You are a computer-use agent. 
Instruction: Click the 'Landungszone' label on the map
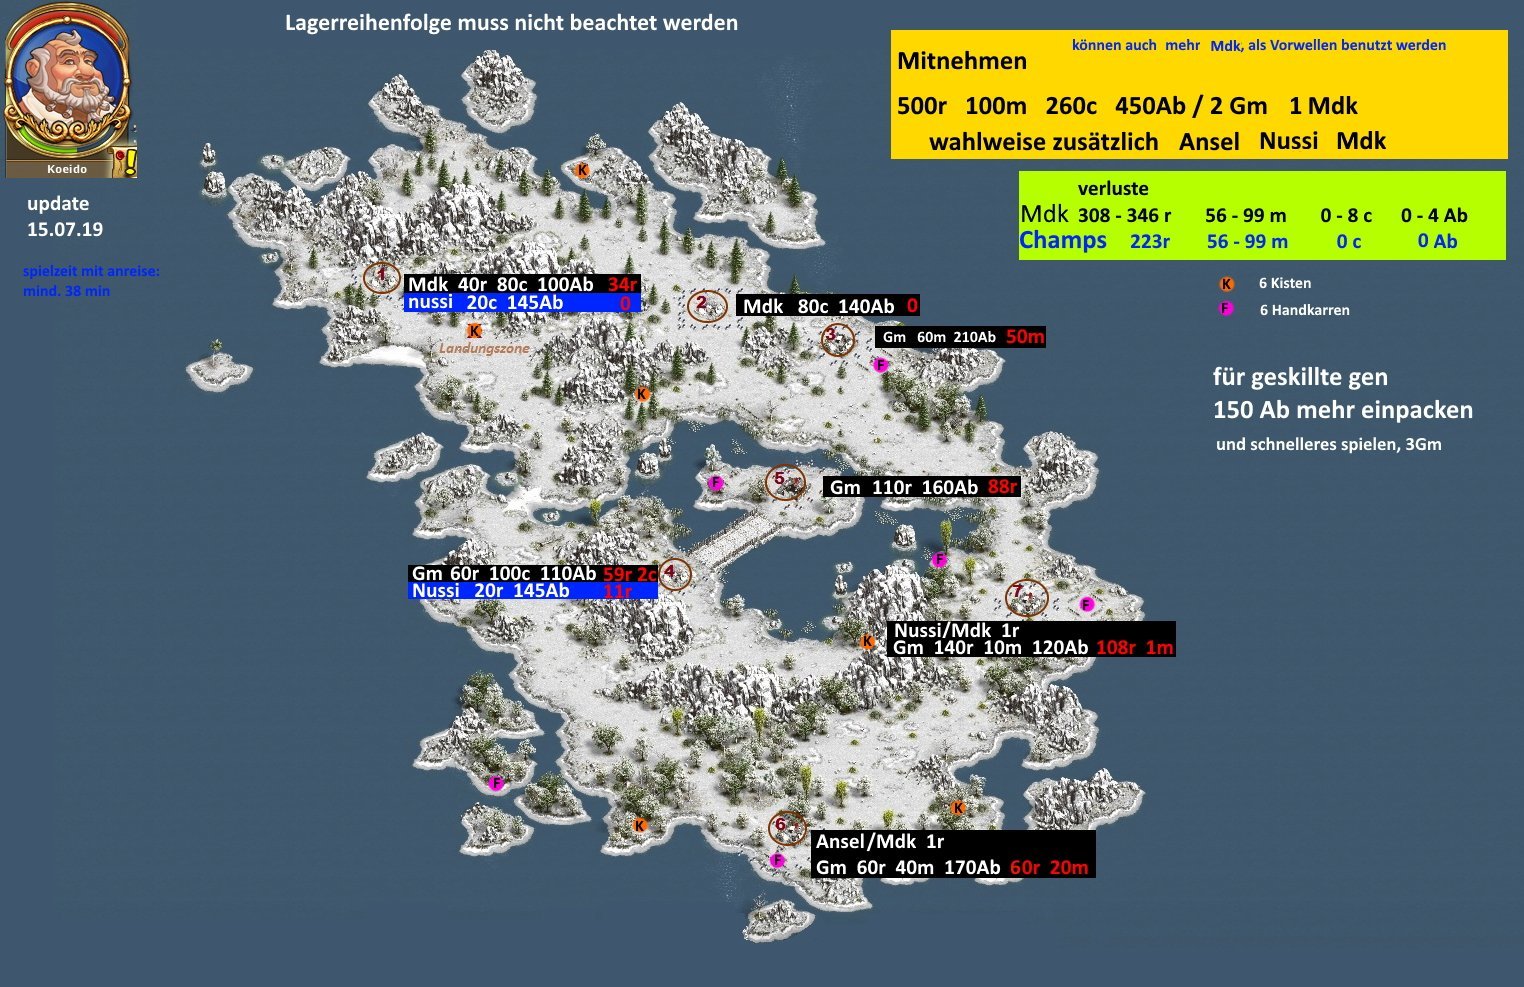484,349
